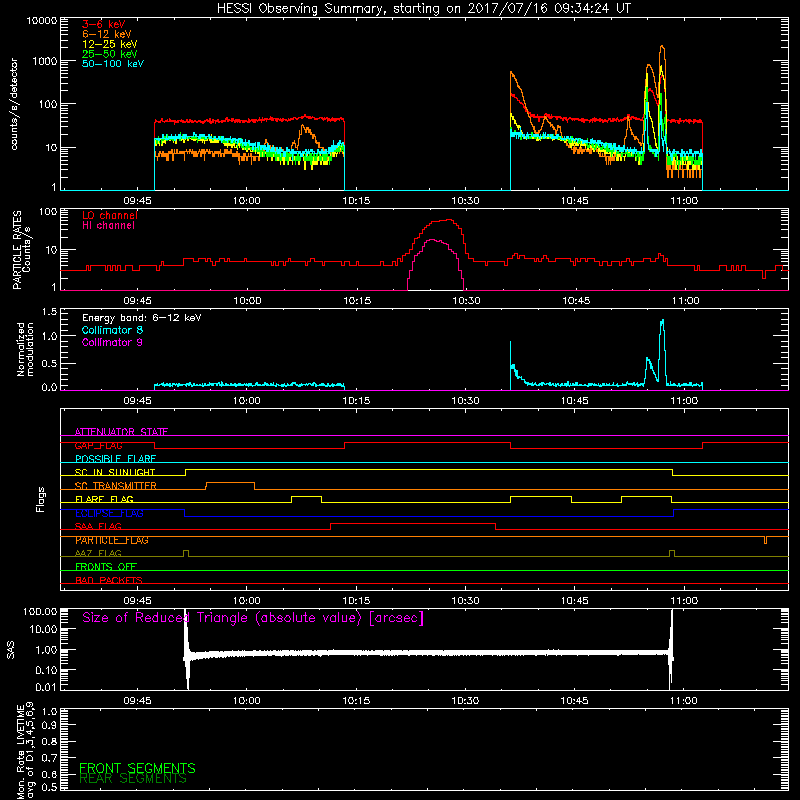Click the Normalized modulation axis label

pyautogui.click(x=24, y=349)
